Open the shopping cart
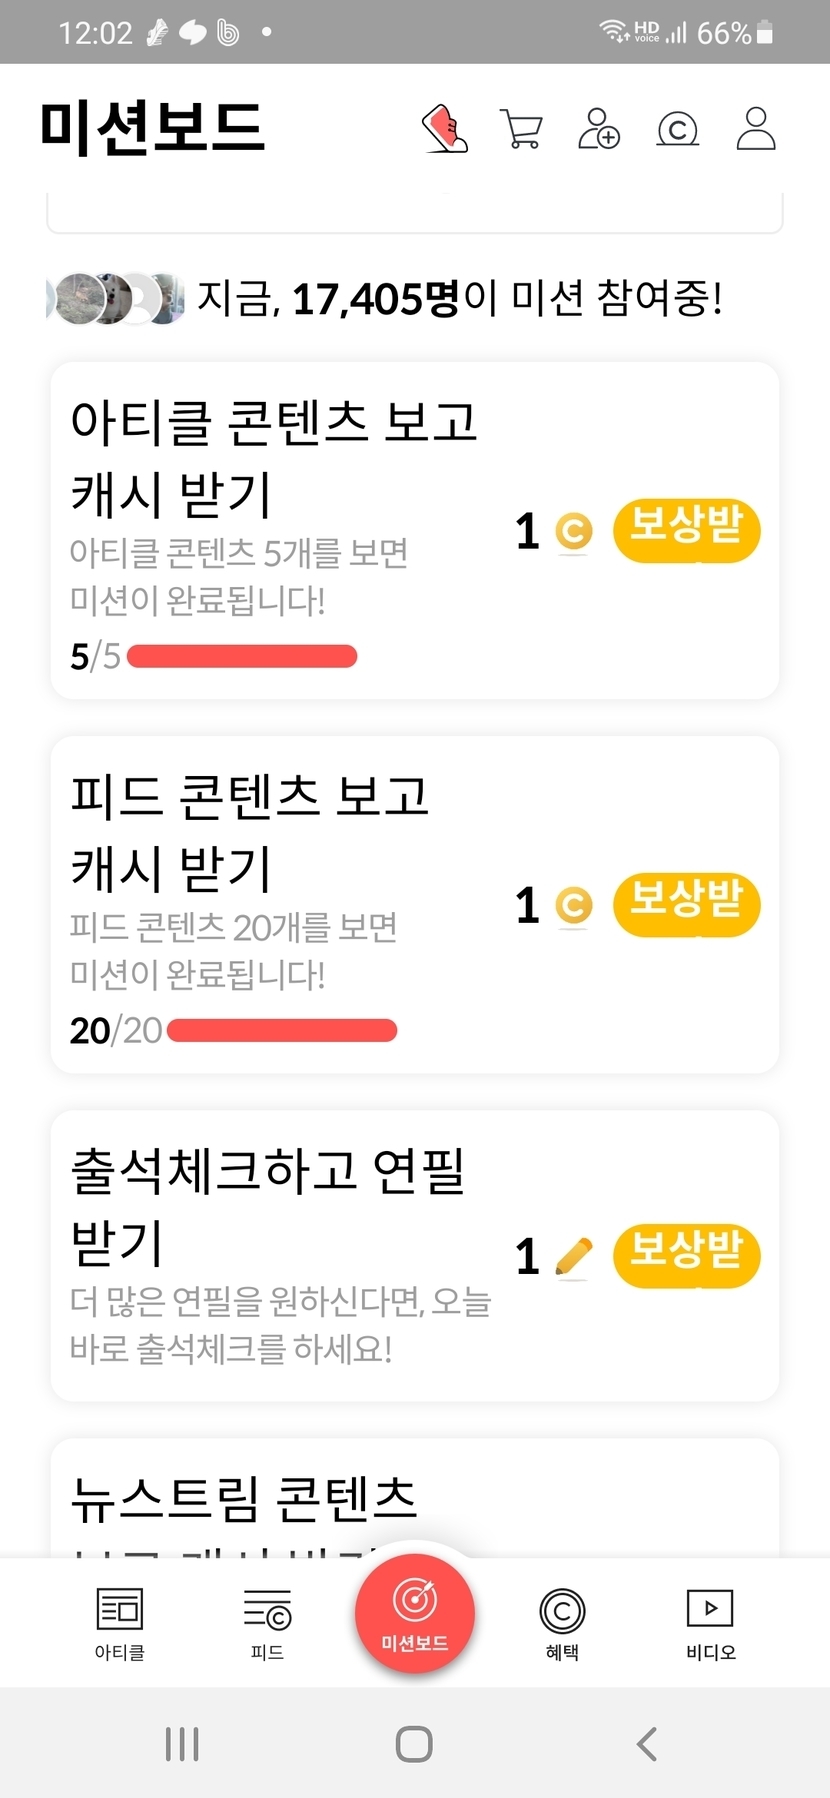 521,129
